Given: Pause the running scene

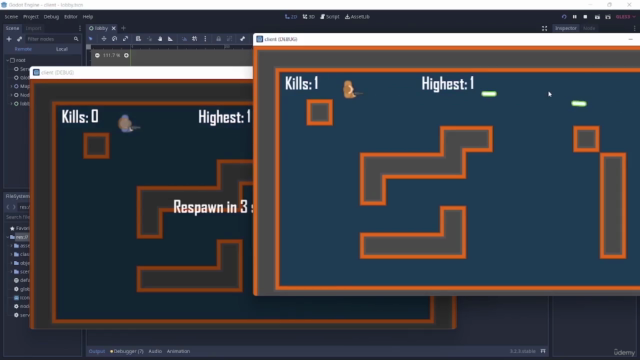Looking at the screenshot, I should point(575,17).
